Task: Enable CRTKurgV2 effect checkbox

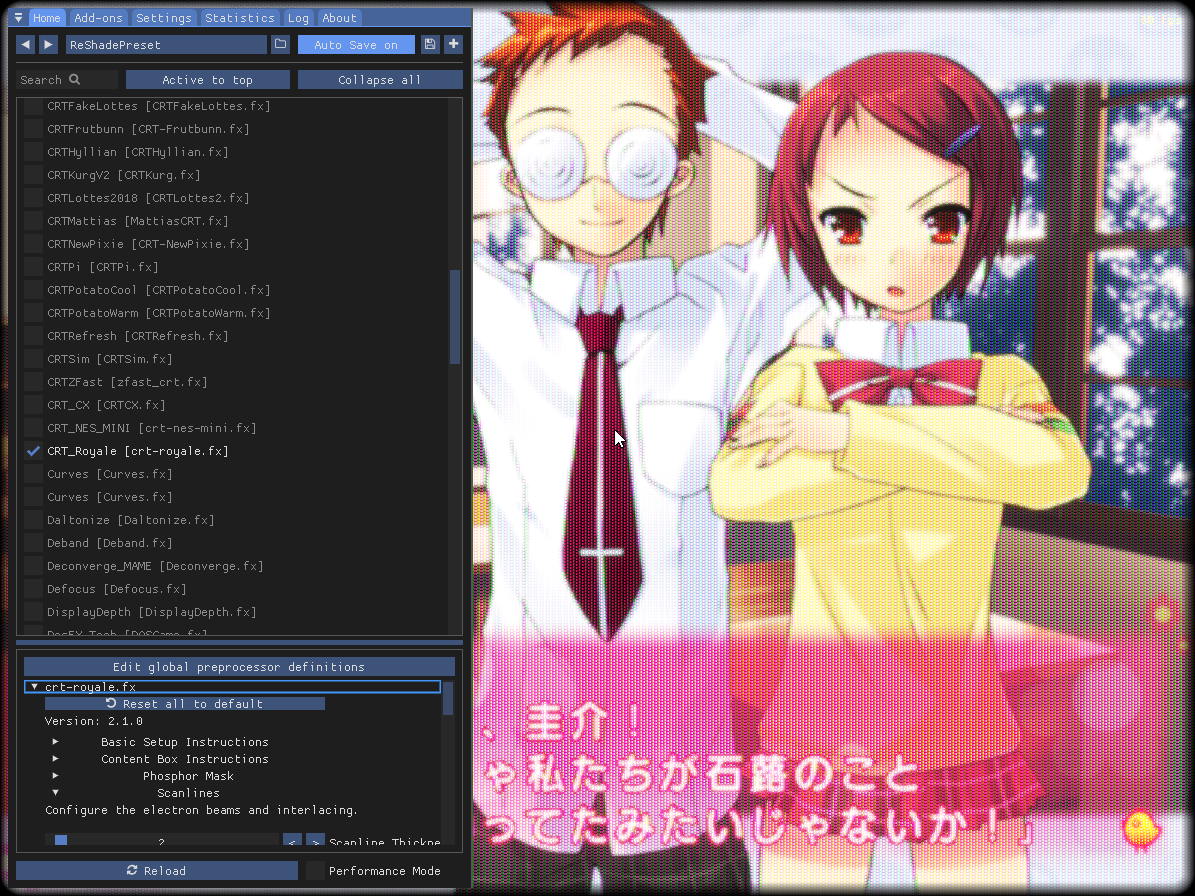Action: tap(33, 174)
